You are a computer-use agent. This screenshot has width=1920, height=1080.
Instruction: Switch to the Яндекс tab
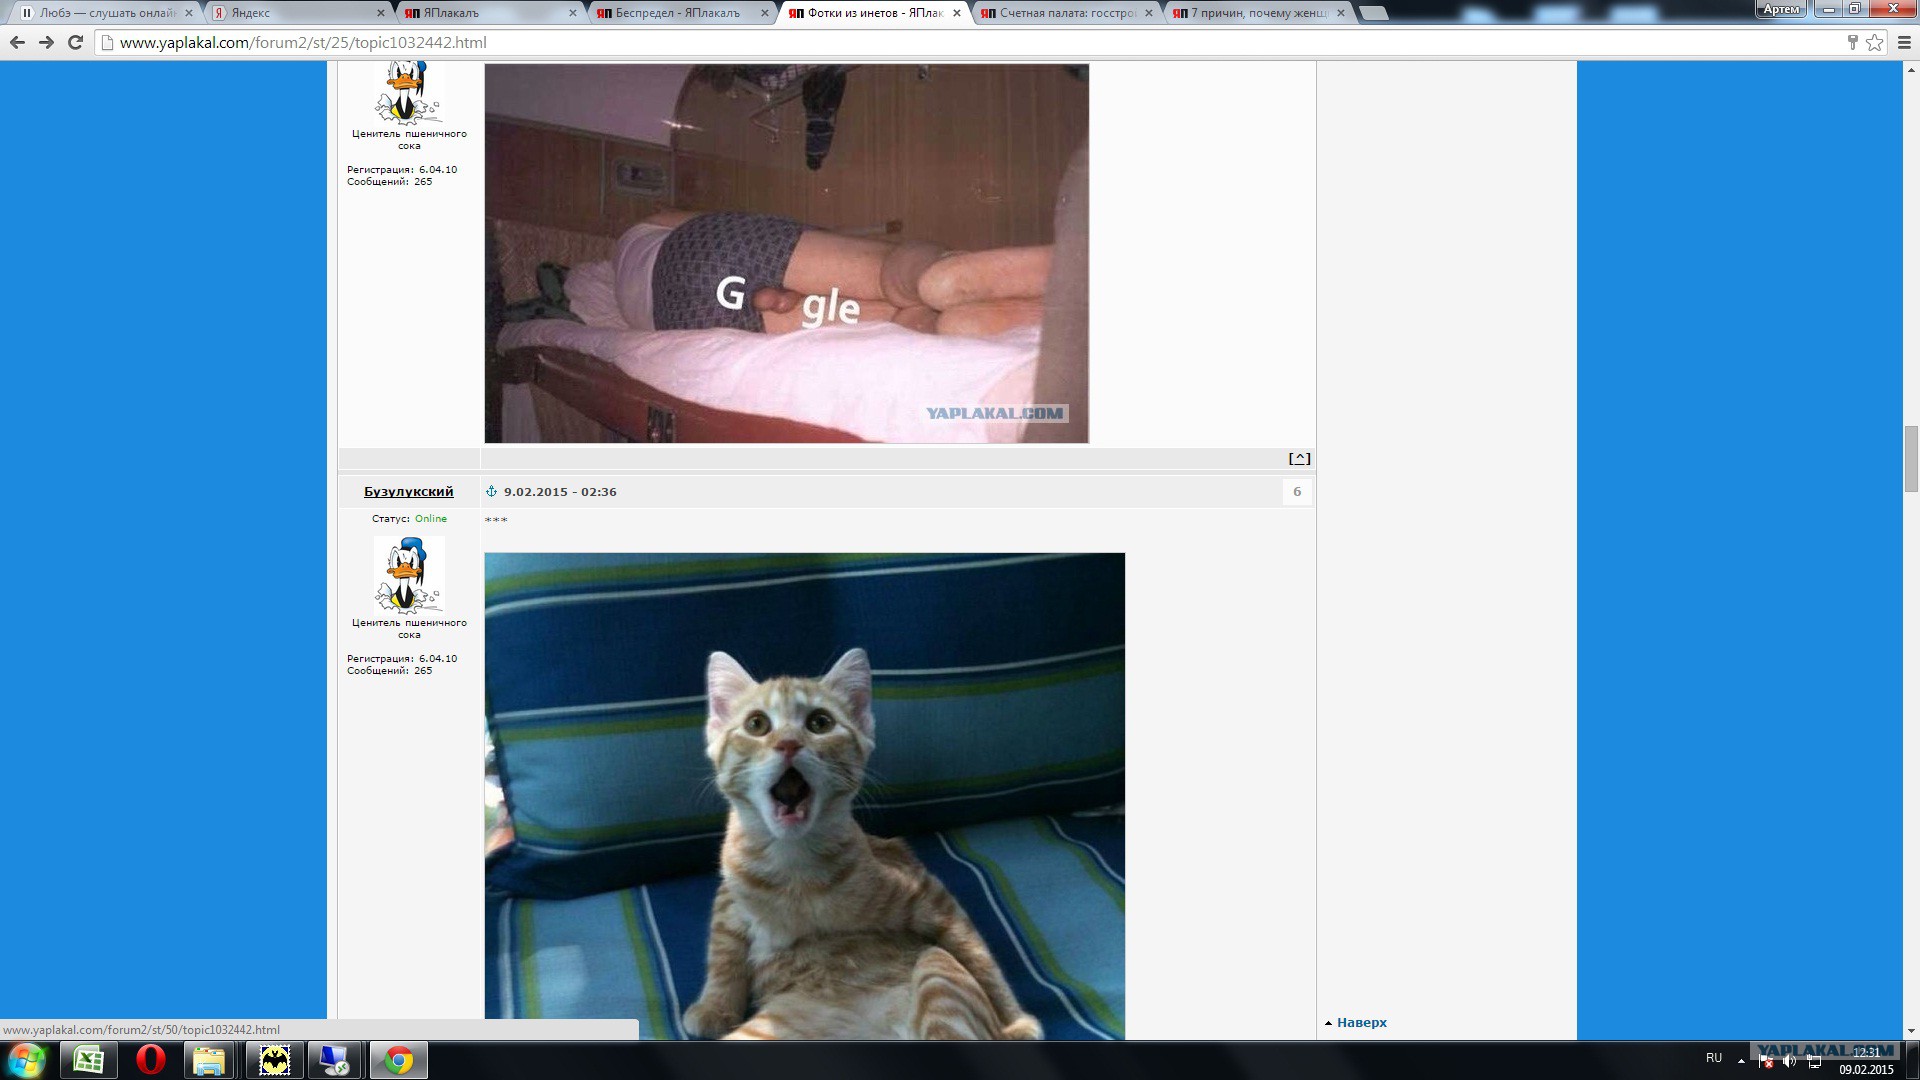[290, 13]
